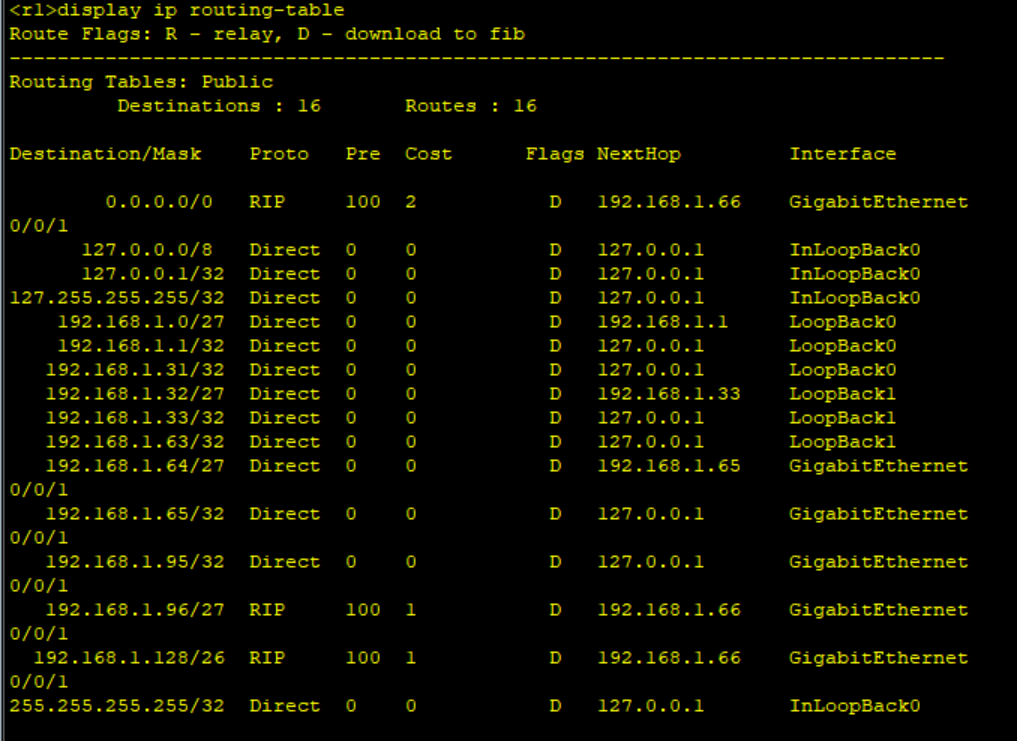
Task: Click cost value 2 in default route row
Action: [x=411, y=202]
